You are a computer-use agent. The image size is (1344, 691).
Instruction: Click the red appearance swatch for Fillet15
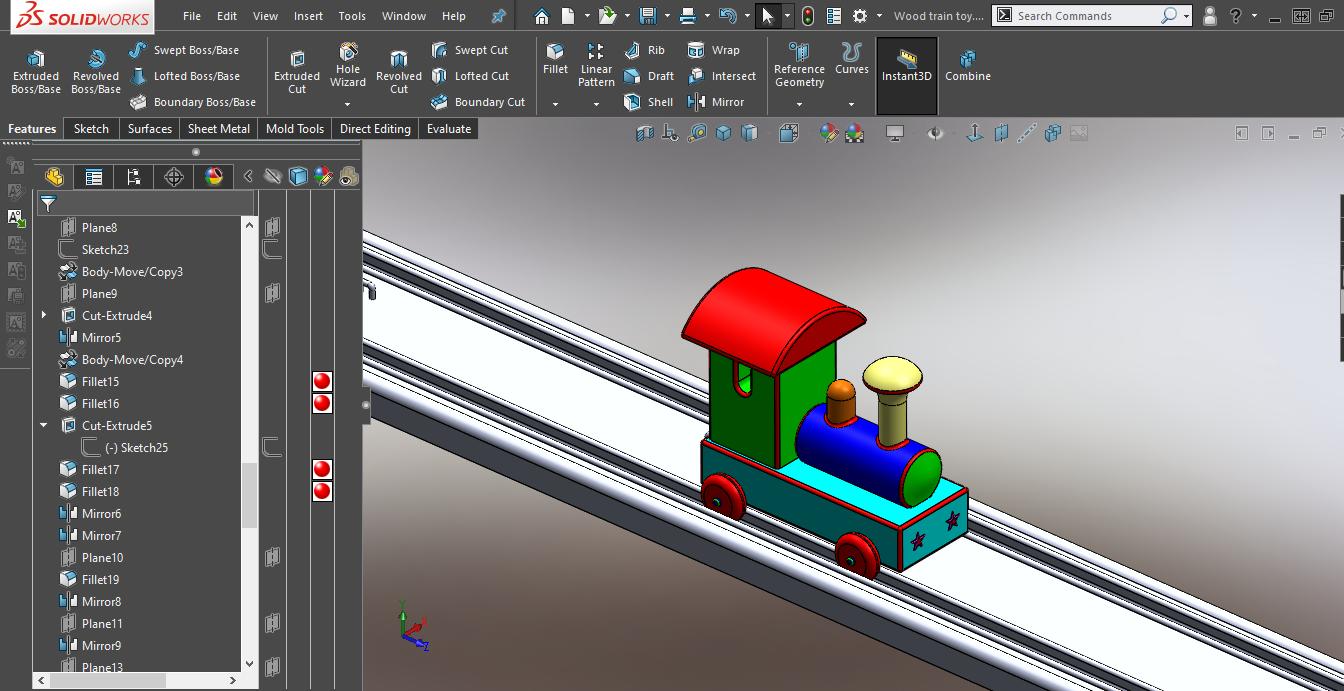click(322, 381)
